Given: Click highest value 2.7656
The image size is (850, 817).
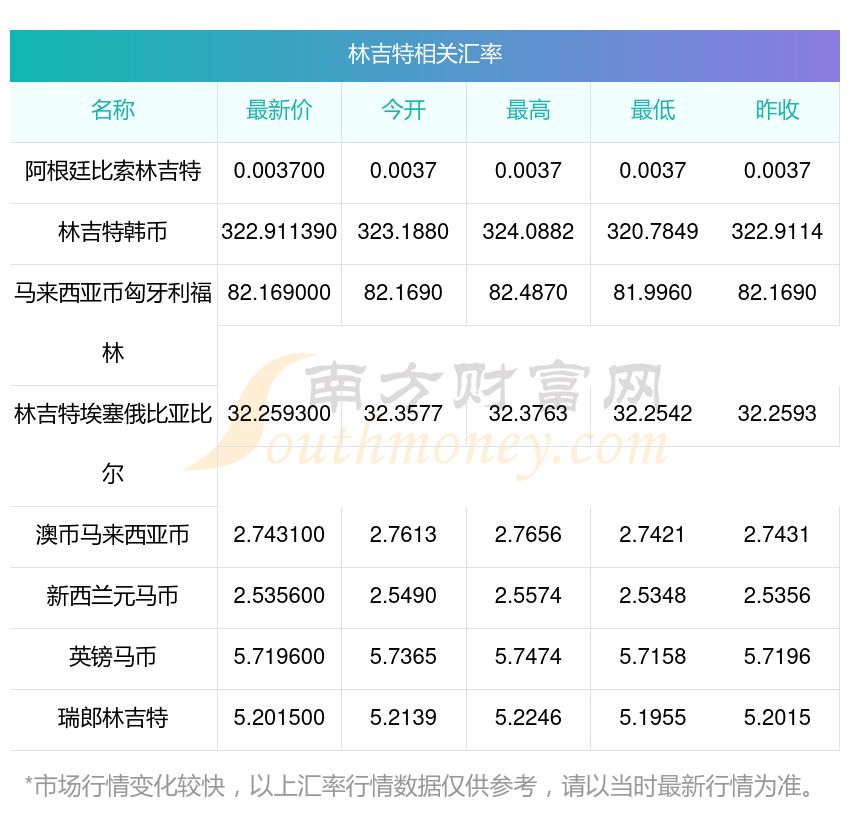Looking at the screenshot, I should (528, 535).
